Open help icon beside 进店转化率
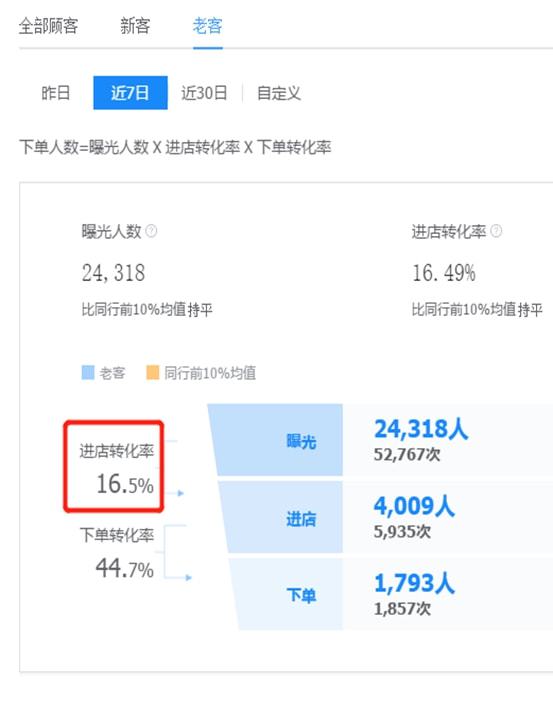The width and height of the screenshot is (553, 705). (x=496, y=231)
